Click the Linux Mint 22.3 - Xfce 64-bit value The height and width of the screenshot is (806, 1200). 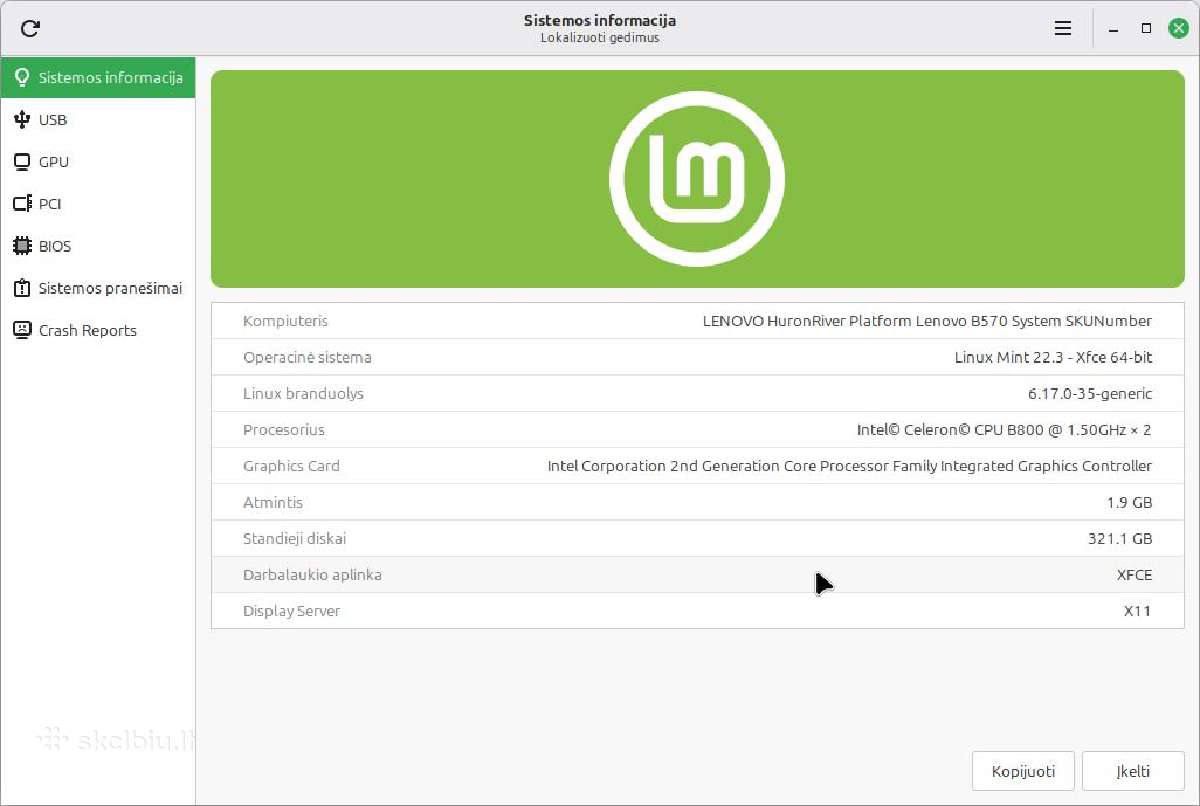coord(1053,357)
